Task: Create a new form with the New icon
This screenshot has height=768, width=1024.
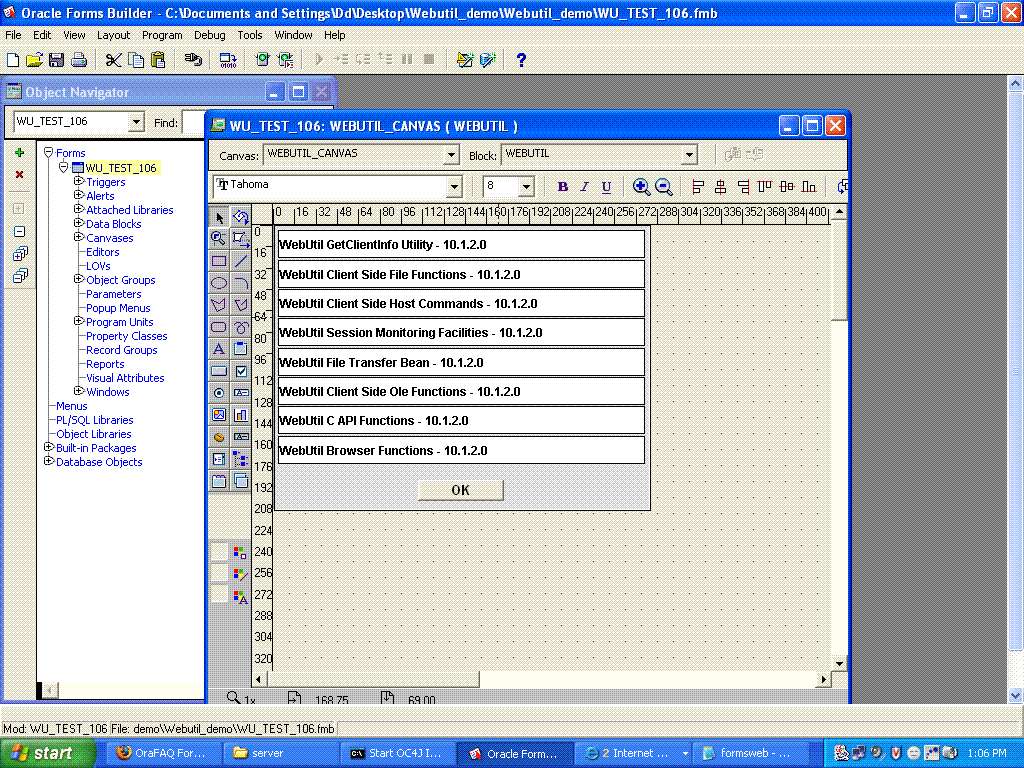Action: point(13,60)
